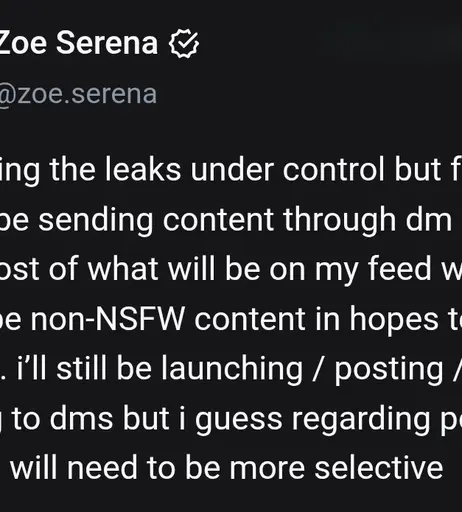Open the Zoe Serena profile name
462x512 pixels.
[x=79, y=43]
